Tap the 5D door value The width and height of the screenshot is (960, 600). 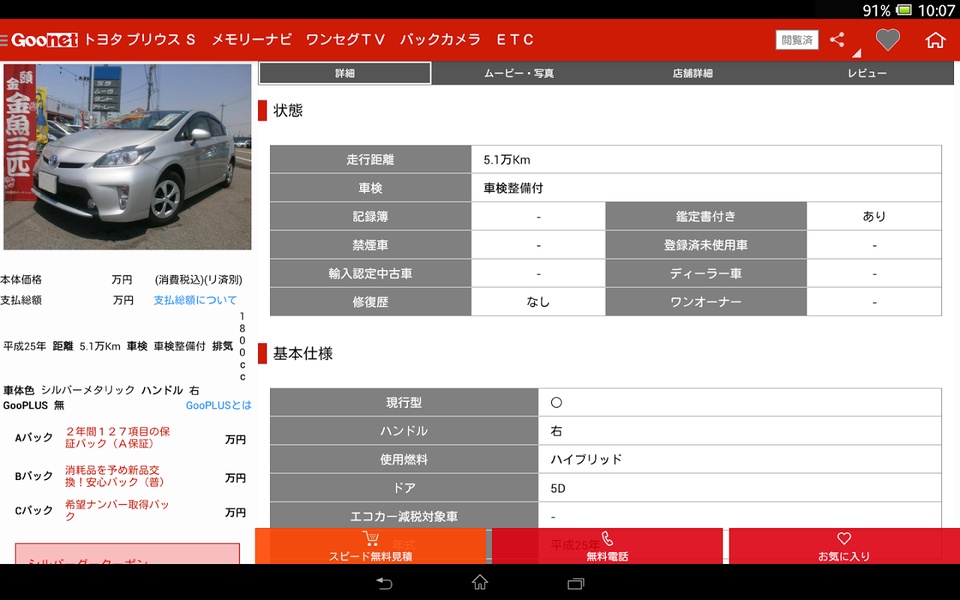point(558,488)
